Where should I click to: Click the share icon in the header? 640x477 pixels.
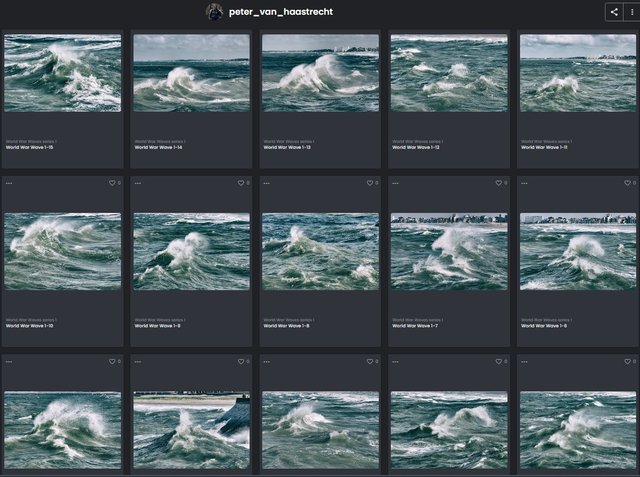pos(614,12)
